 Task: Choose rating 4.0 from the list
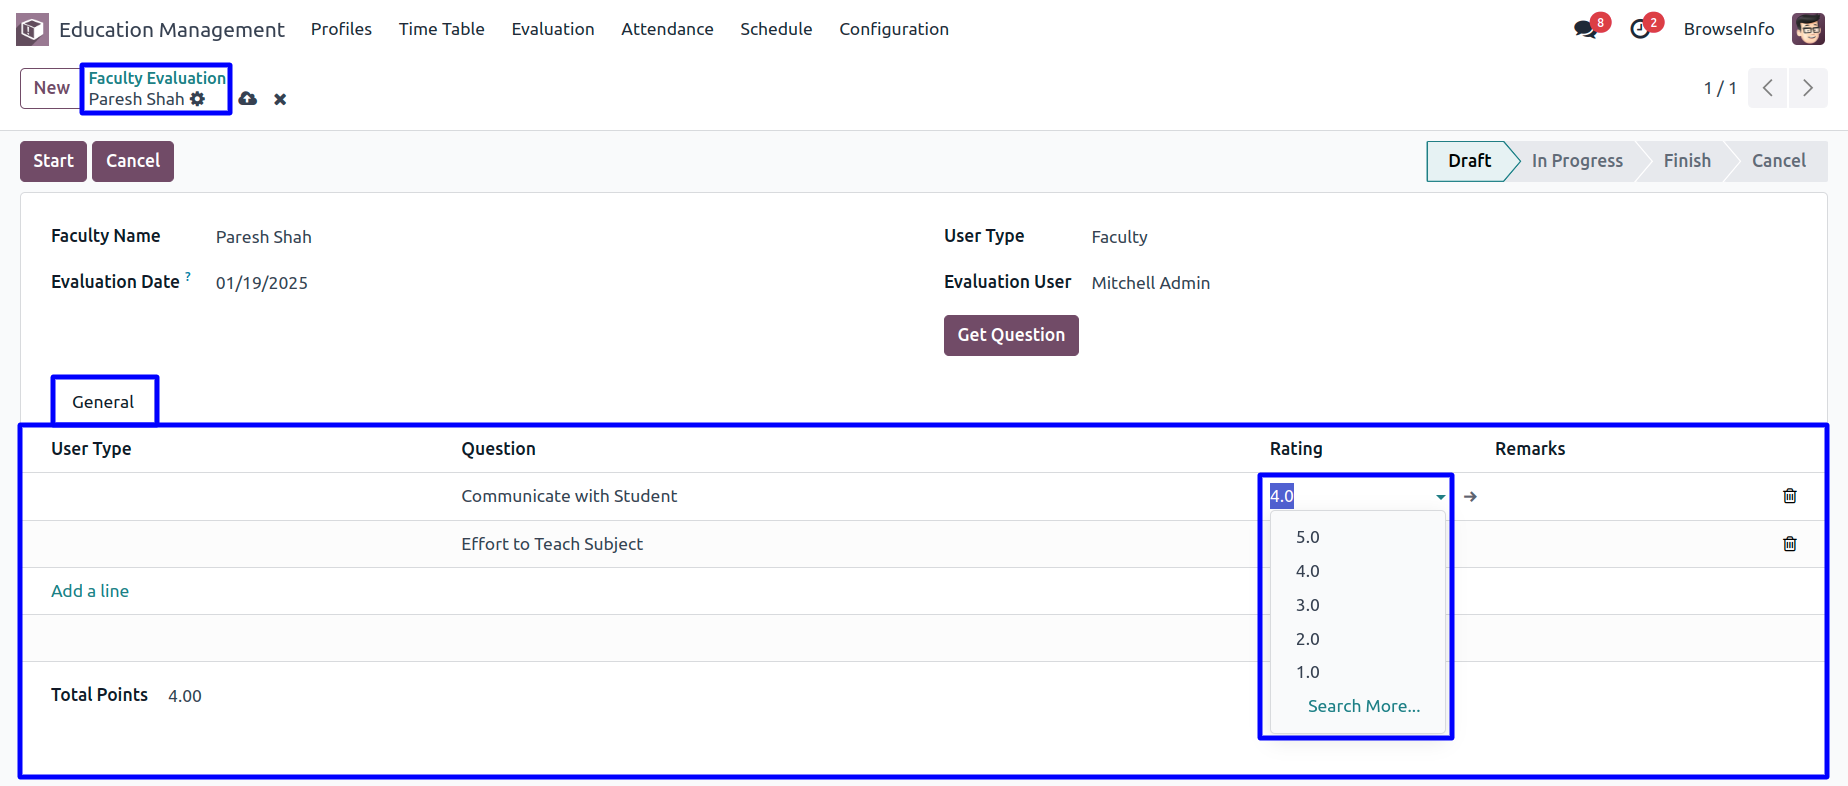click(1358, 571)
